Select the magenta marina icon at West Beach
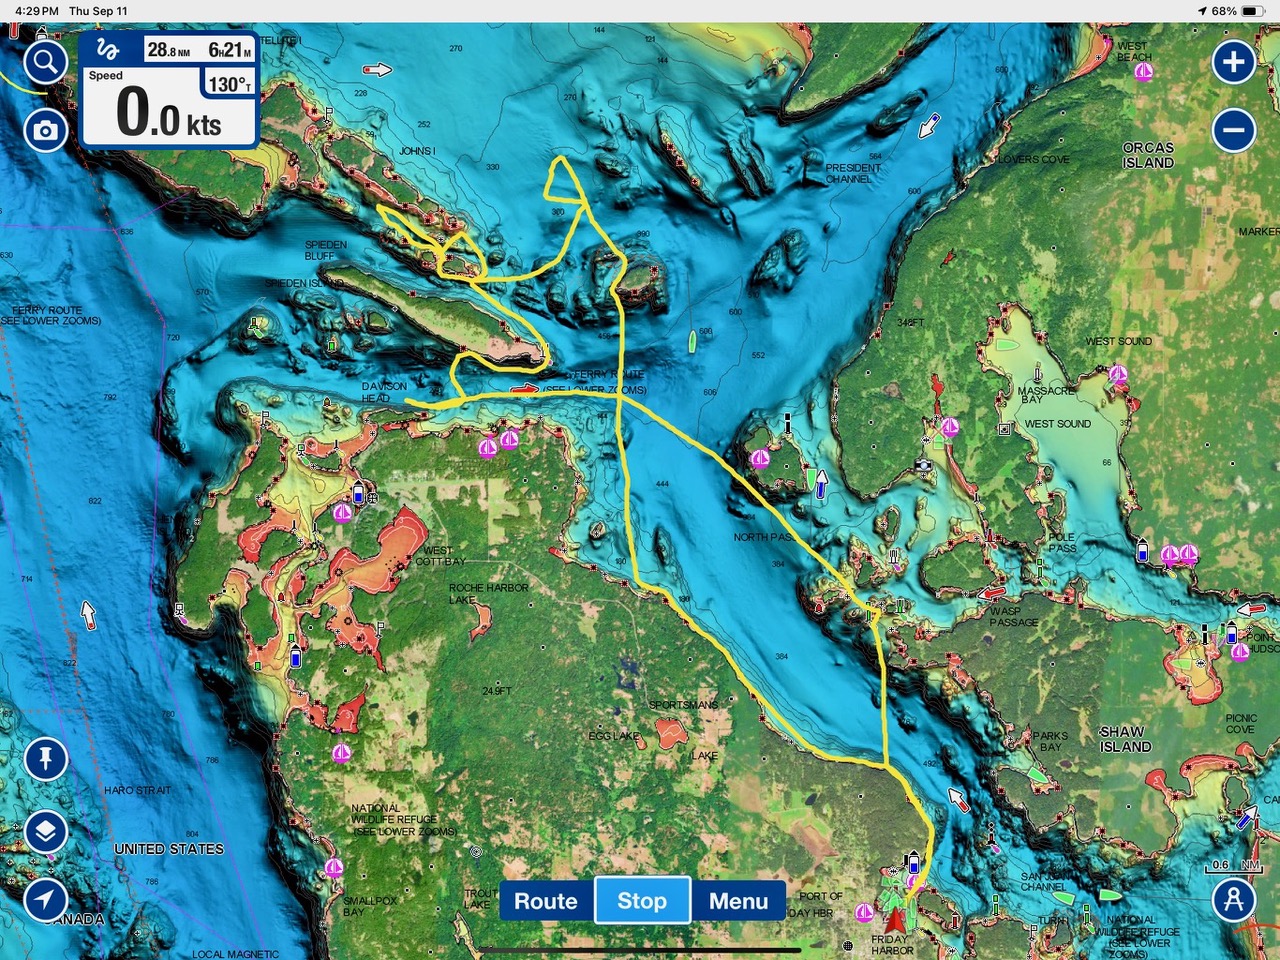The height and width of the screenshot is (960, 1280). [x=1143, y=71]
